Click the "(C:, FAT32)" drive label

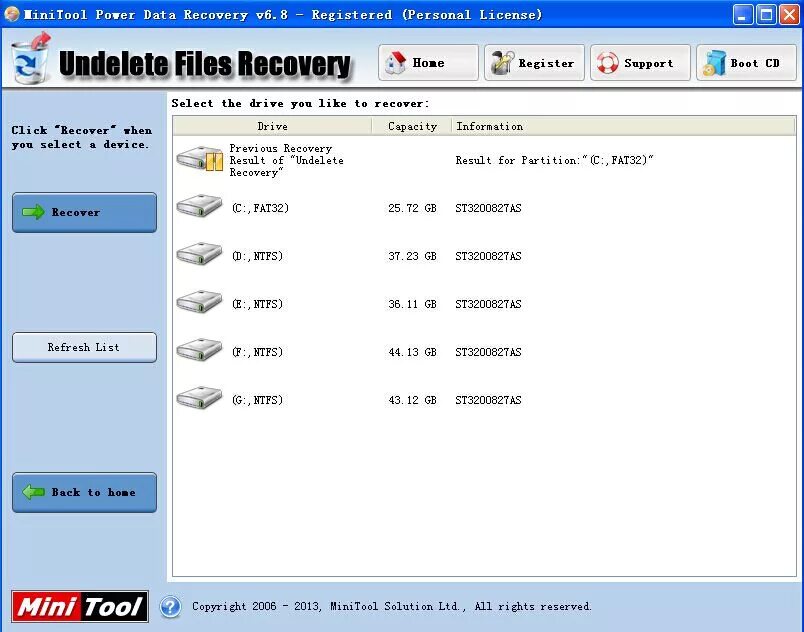click(x=260, y=208)
